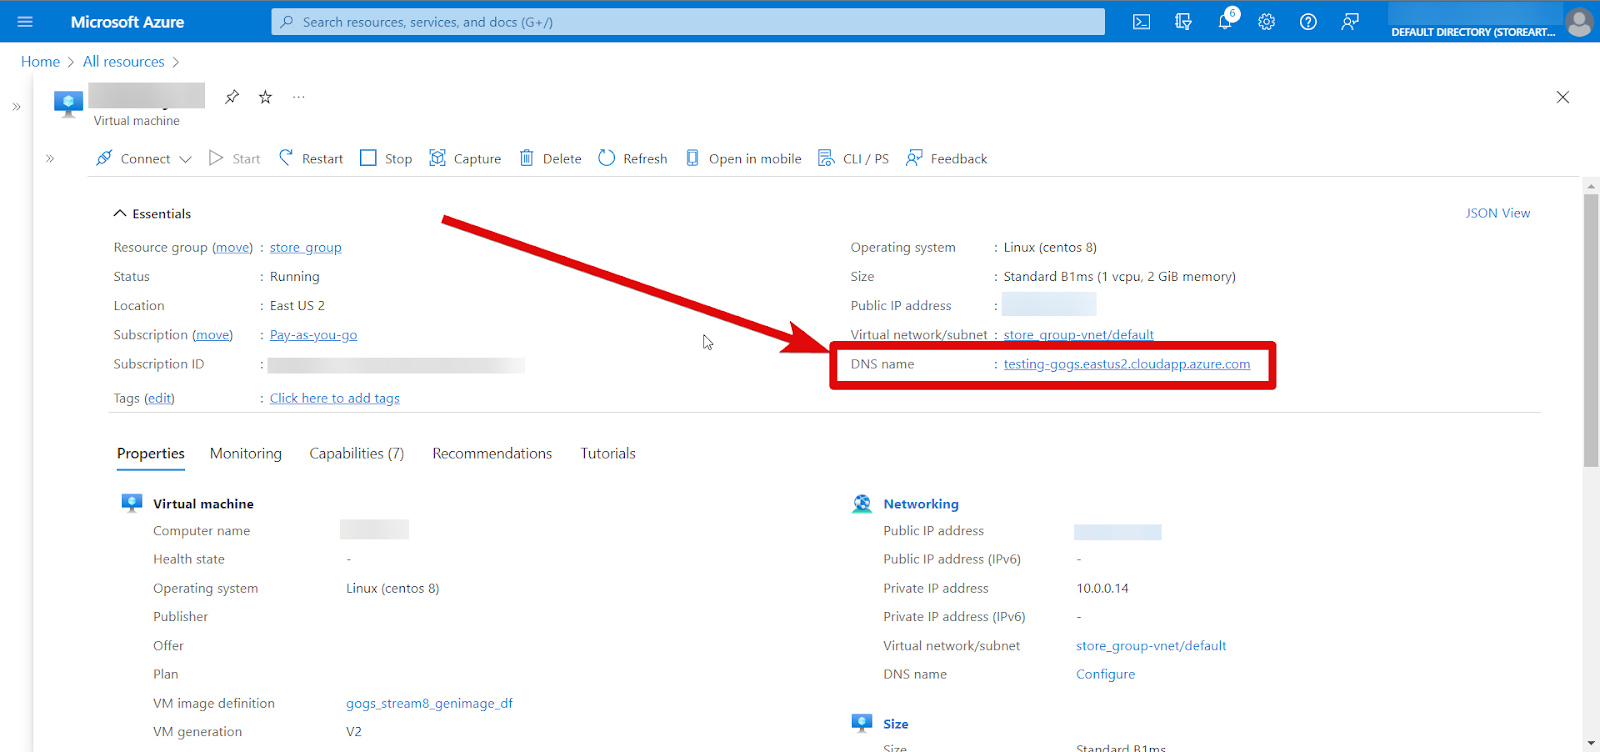
Task: Open the JSON View link
Action: [1498, 213]
